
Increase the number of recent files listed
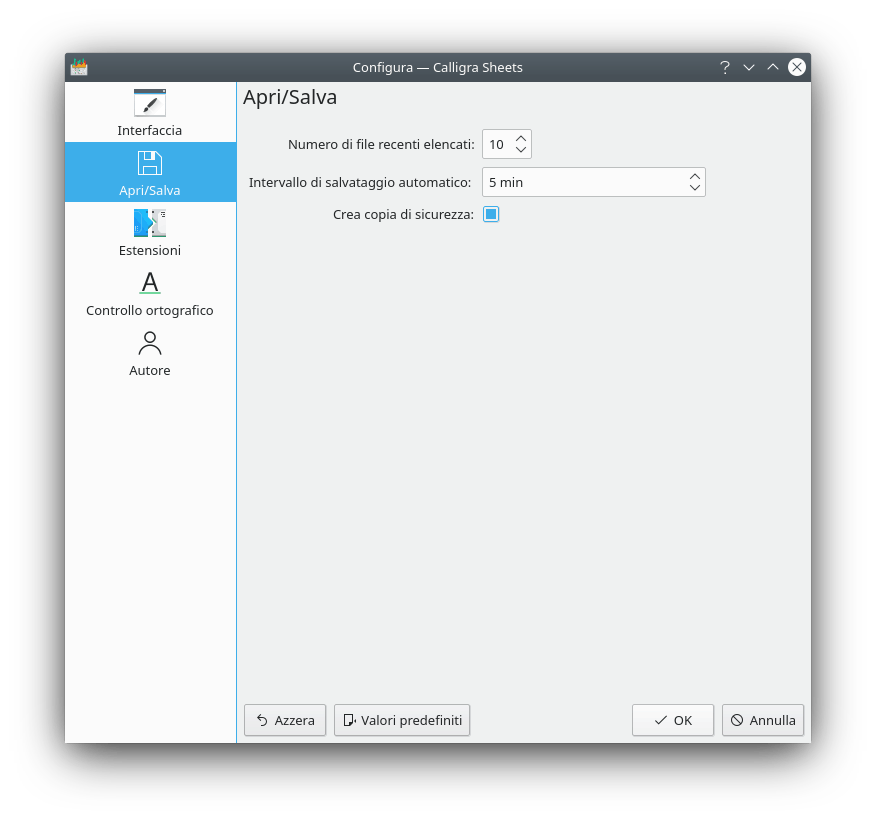(x=521, y=138)
